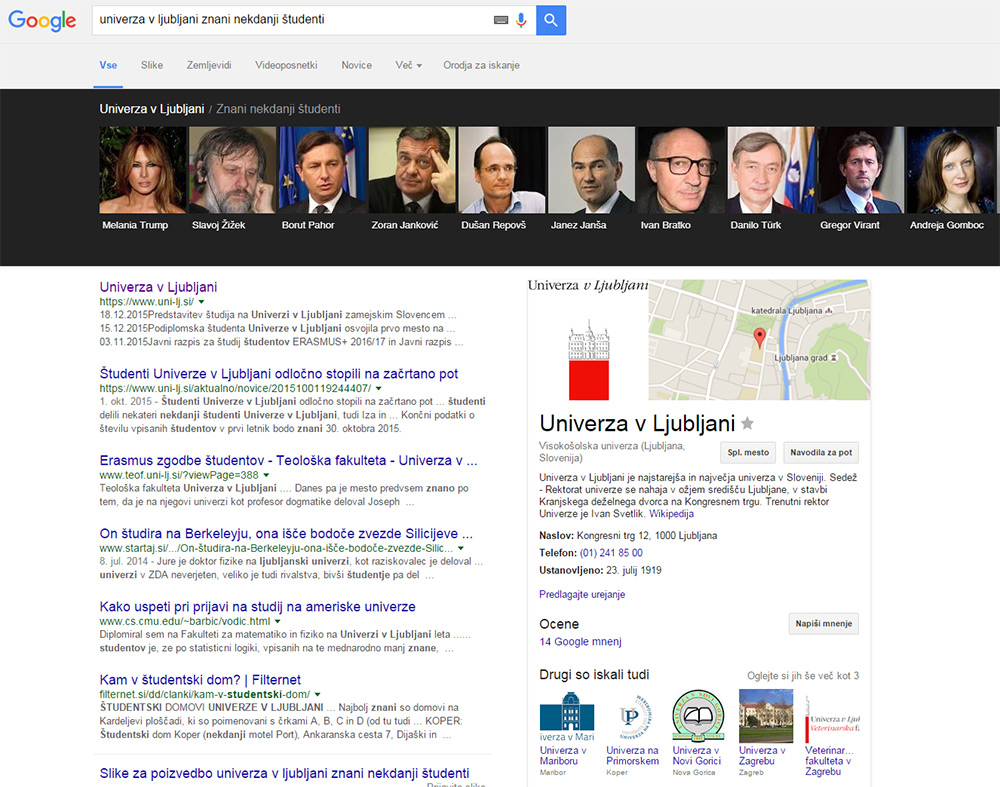Click the Google logo
This screenshot has width=1000, height=787.
[x=42, y=20]
